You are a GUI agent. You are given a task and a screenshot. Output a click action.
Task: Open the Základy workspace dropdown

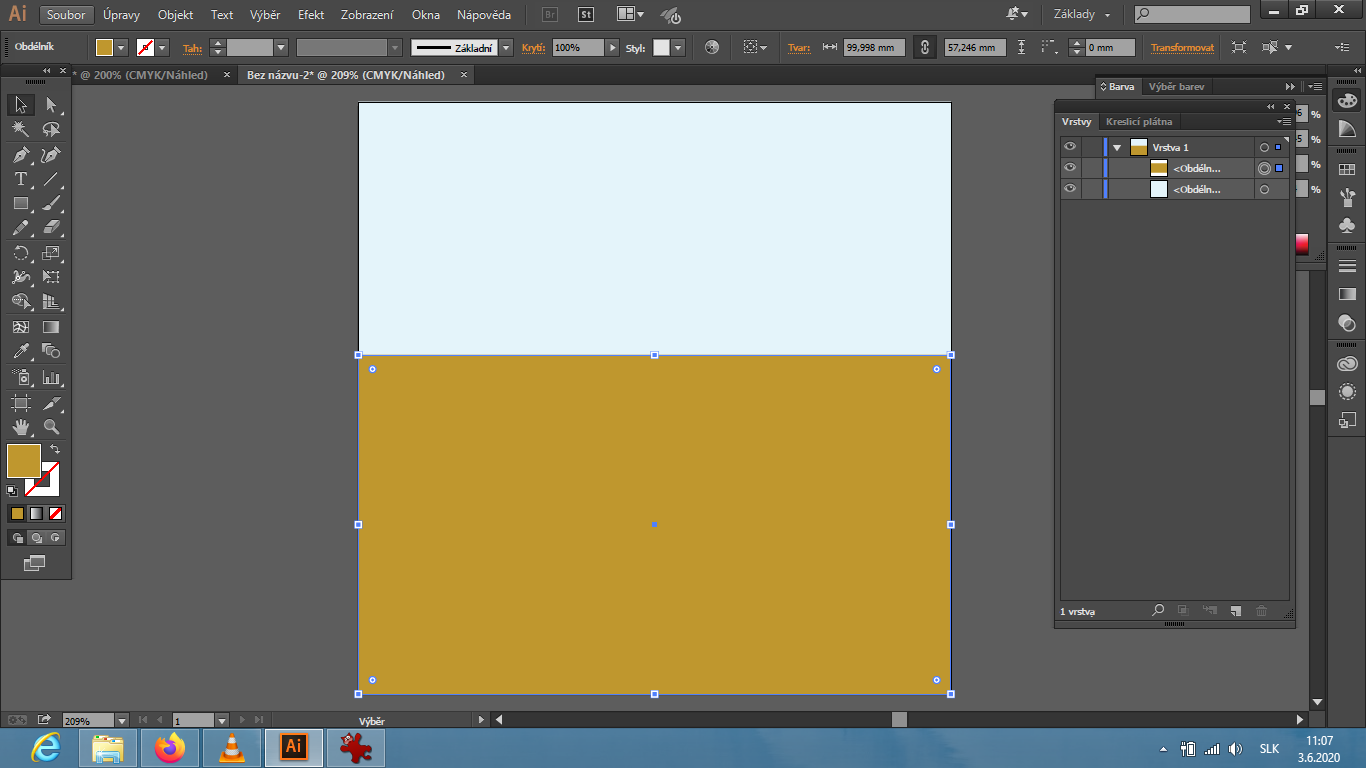(1081, 15)
